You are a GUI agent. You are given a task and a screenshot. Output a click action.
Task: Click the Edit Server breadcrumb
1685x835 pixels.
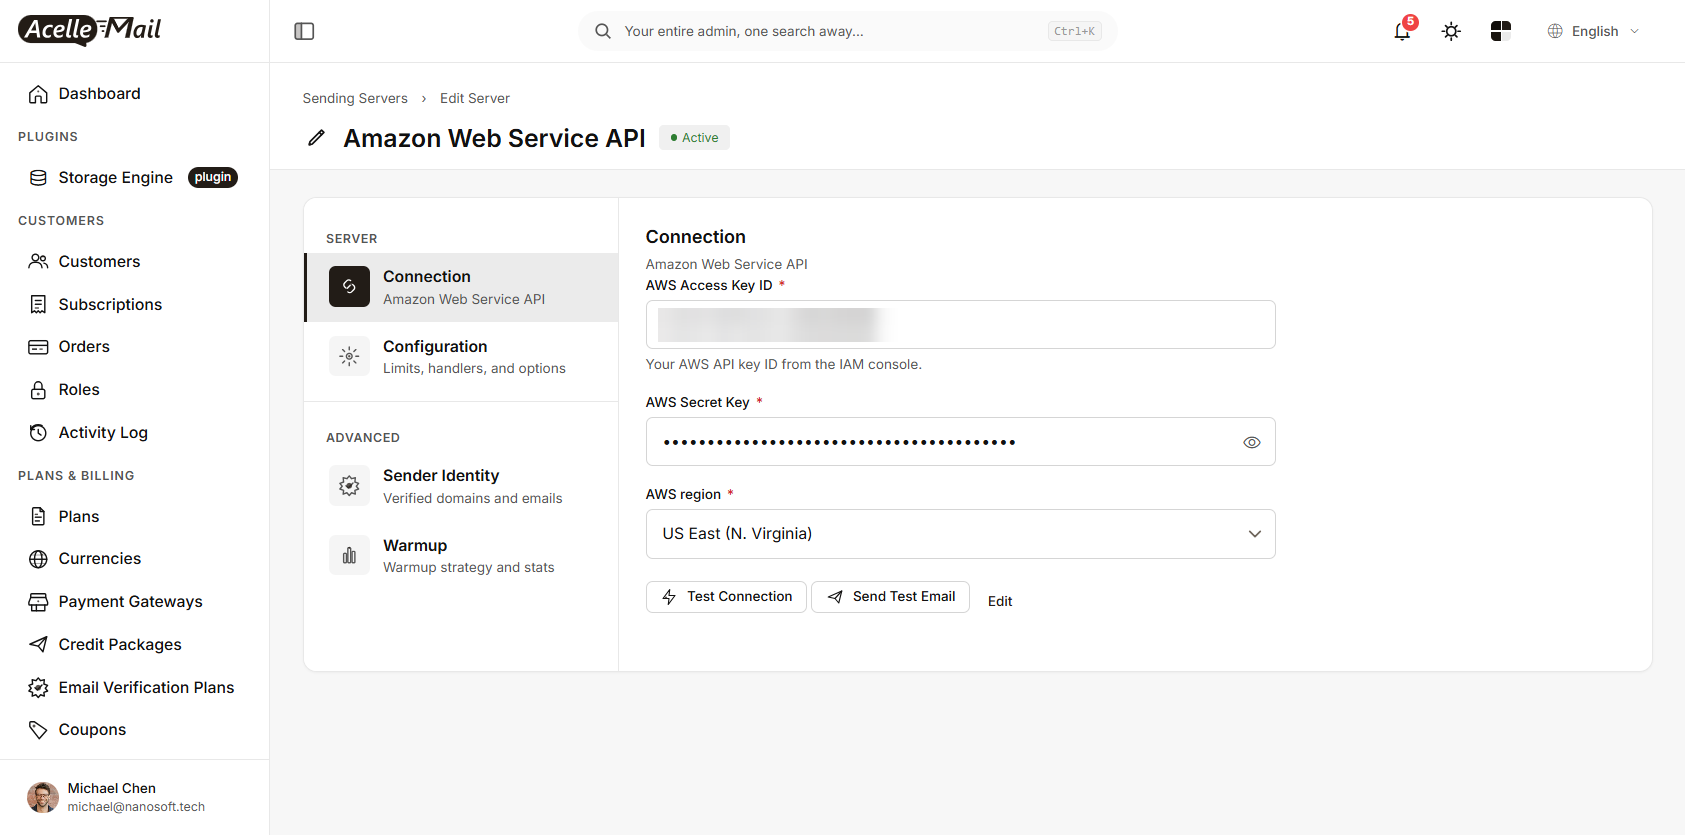coord(475,98)
